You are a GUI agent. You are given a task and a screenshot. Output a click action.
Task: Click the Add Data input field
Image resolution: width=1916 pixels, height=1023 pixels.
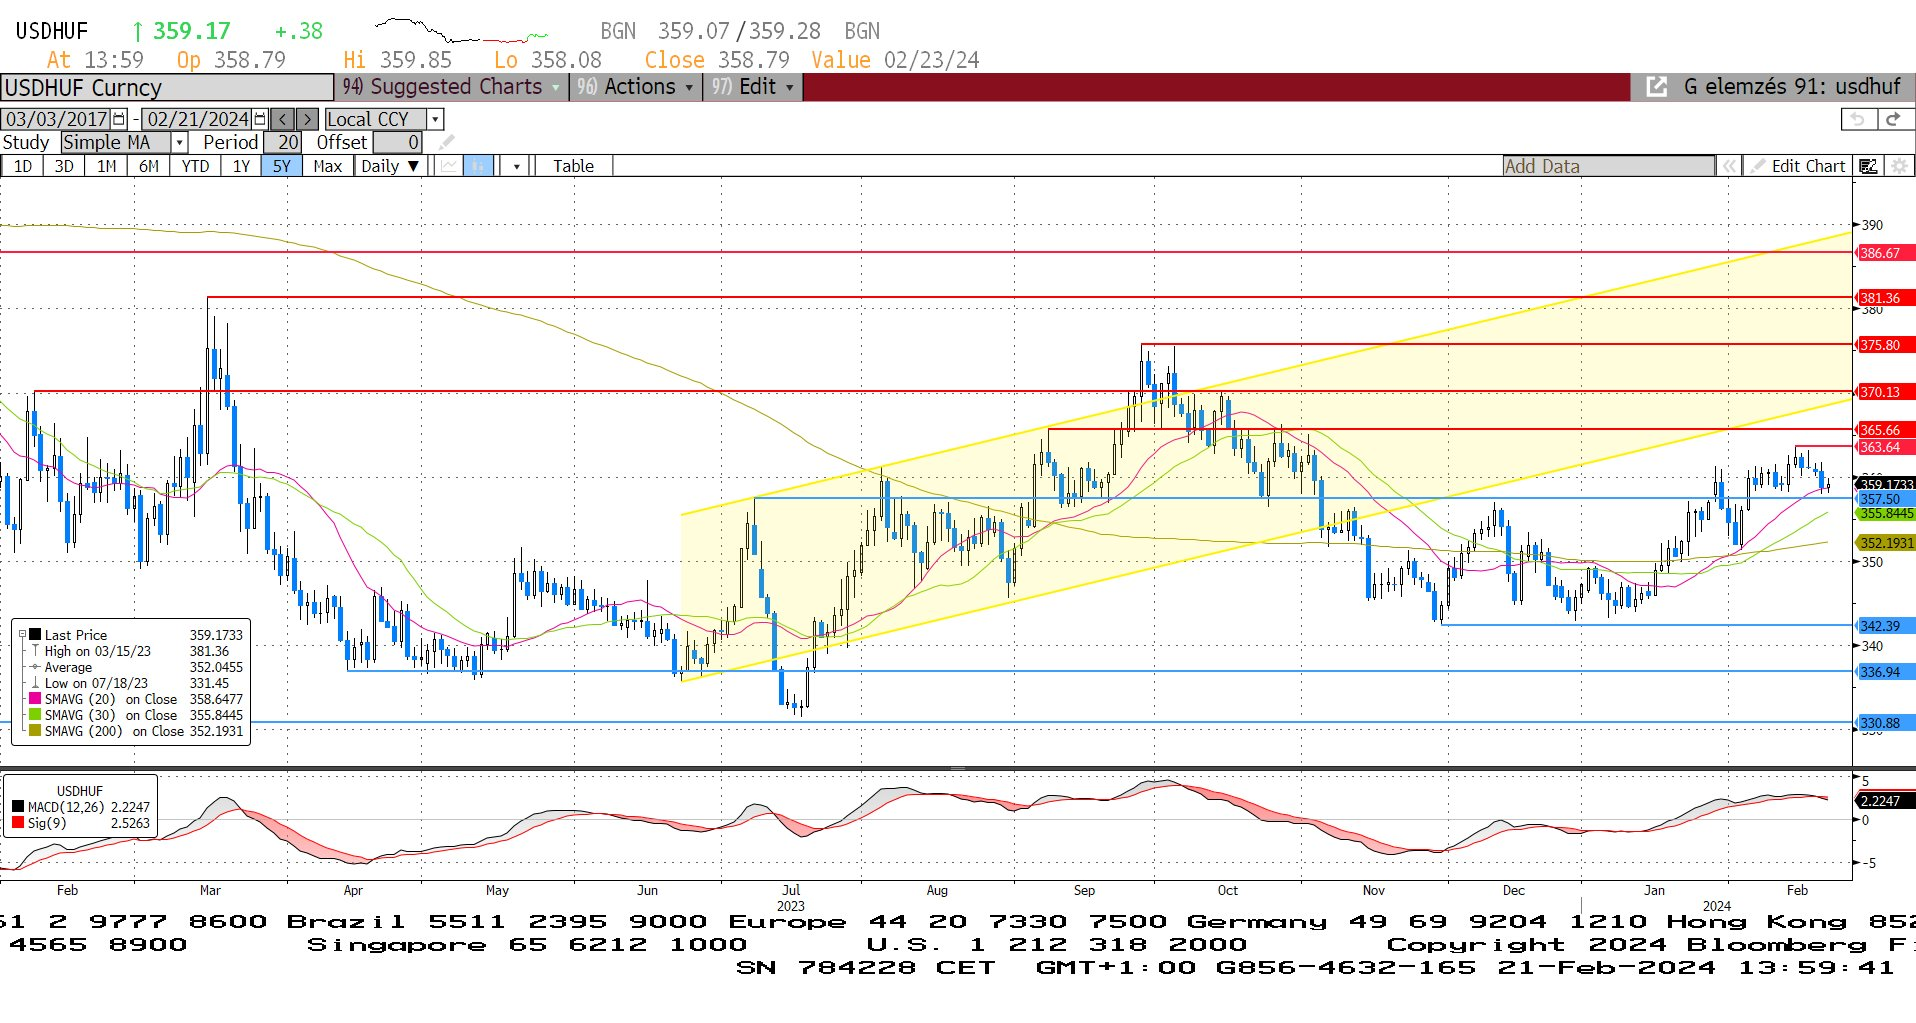(x=1609, y=166)
